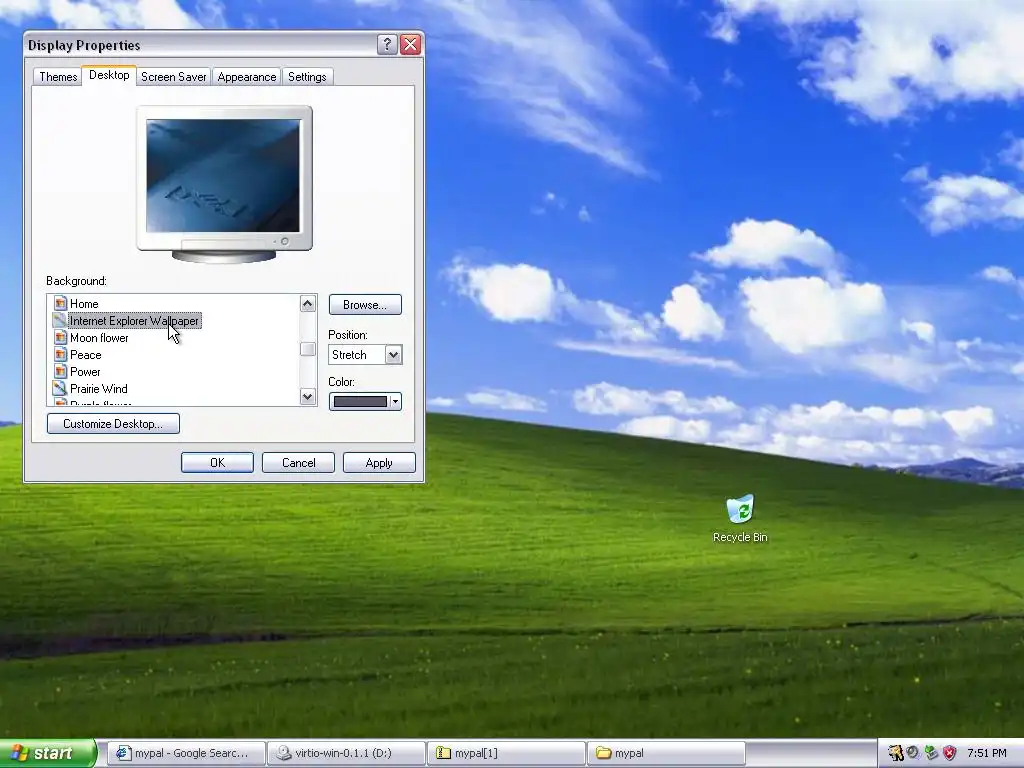Click the help question mark button
This screenshot has height=768, width=1024.
pyautogui.click(x=387, y=44)
